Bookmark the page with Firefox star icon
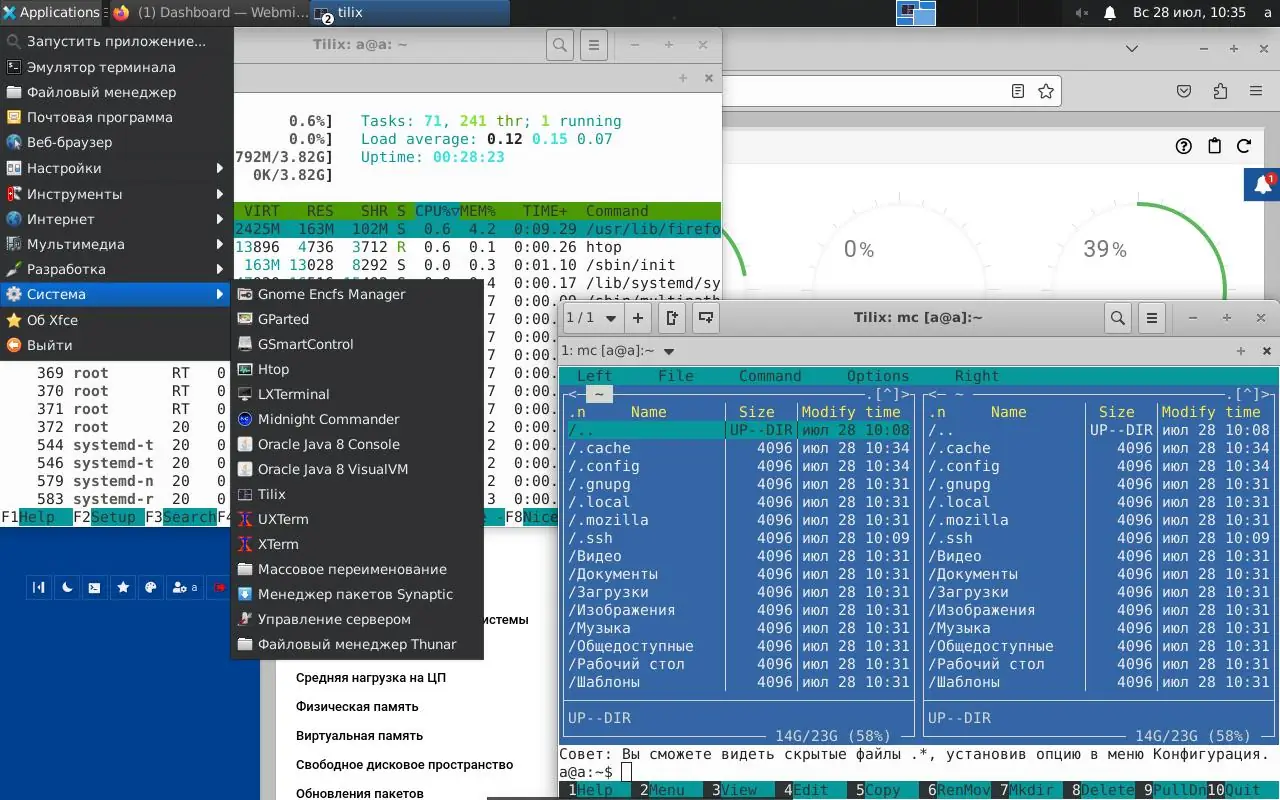Viewport: 1280px width, 800px height. pos(1046,91)
